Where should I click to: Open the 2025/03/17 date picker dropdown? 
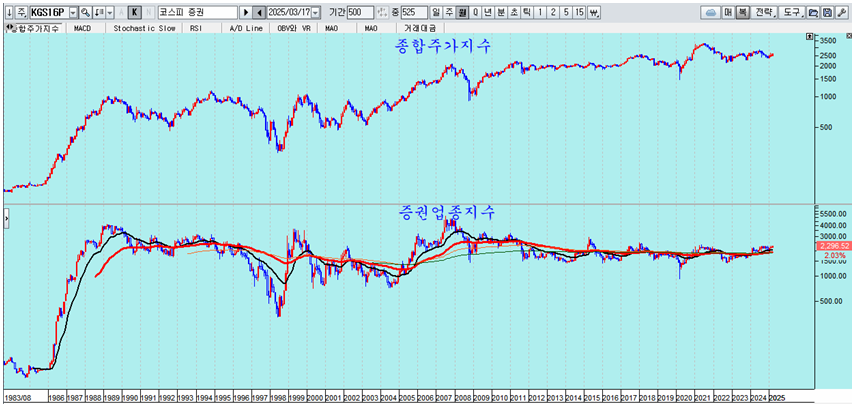(316, 12)
